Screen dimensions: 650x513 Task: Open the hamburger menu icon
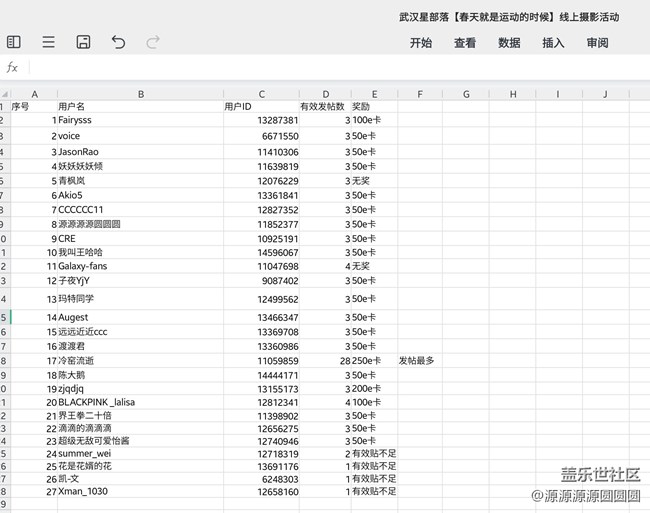point(48,42)
